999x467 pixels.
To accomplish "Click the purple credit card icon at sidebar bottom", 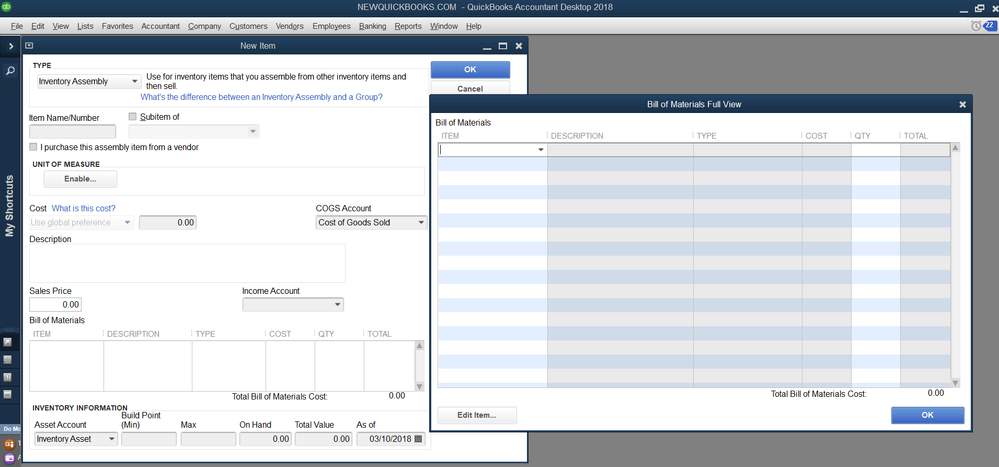I will point(9,458).
